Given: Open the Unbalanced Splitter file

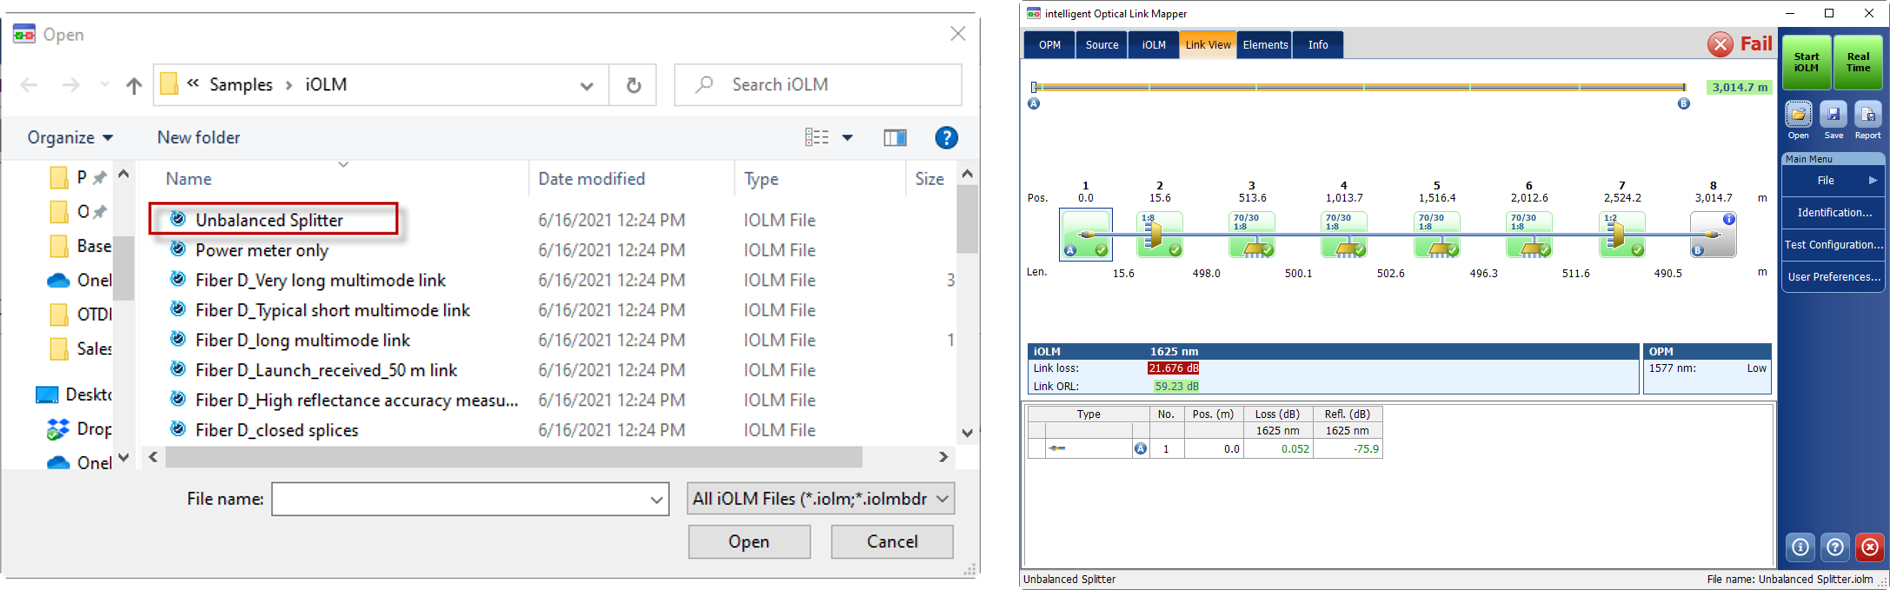Looking at the screenshot, I should 269,220.
